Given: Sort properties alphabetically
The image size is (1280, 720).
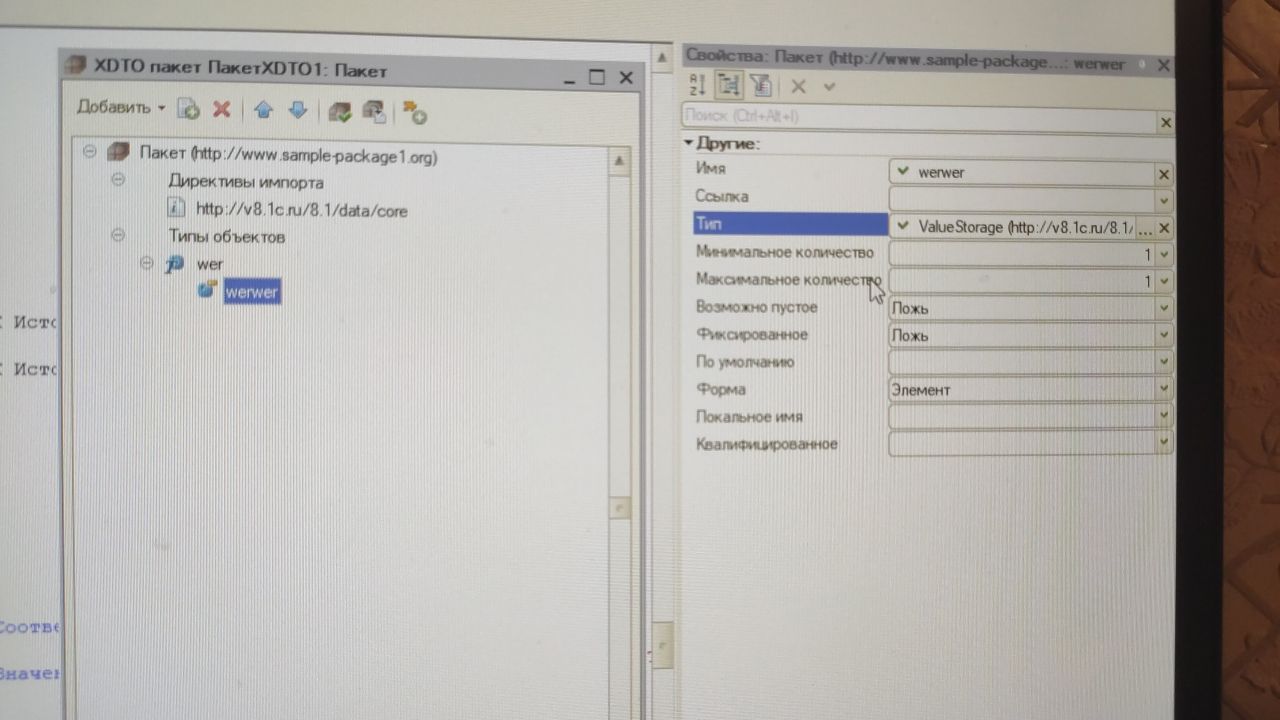Looking at the screenshot, I should click(x=698, y=85).
